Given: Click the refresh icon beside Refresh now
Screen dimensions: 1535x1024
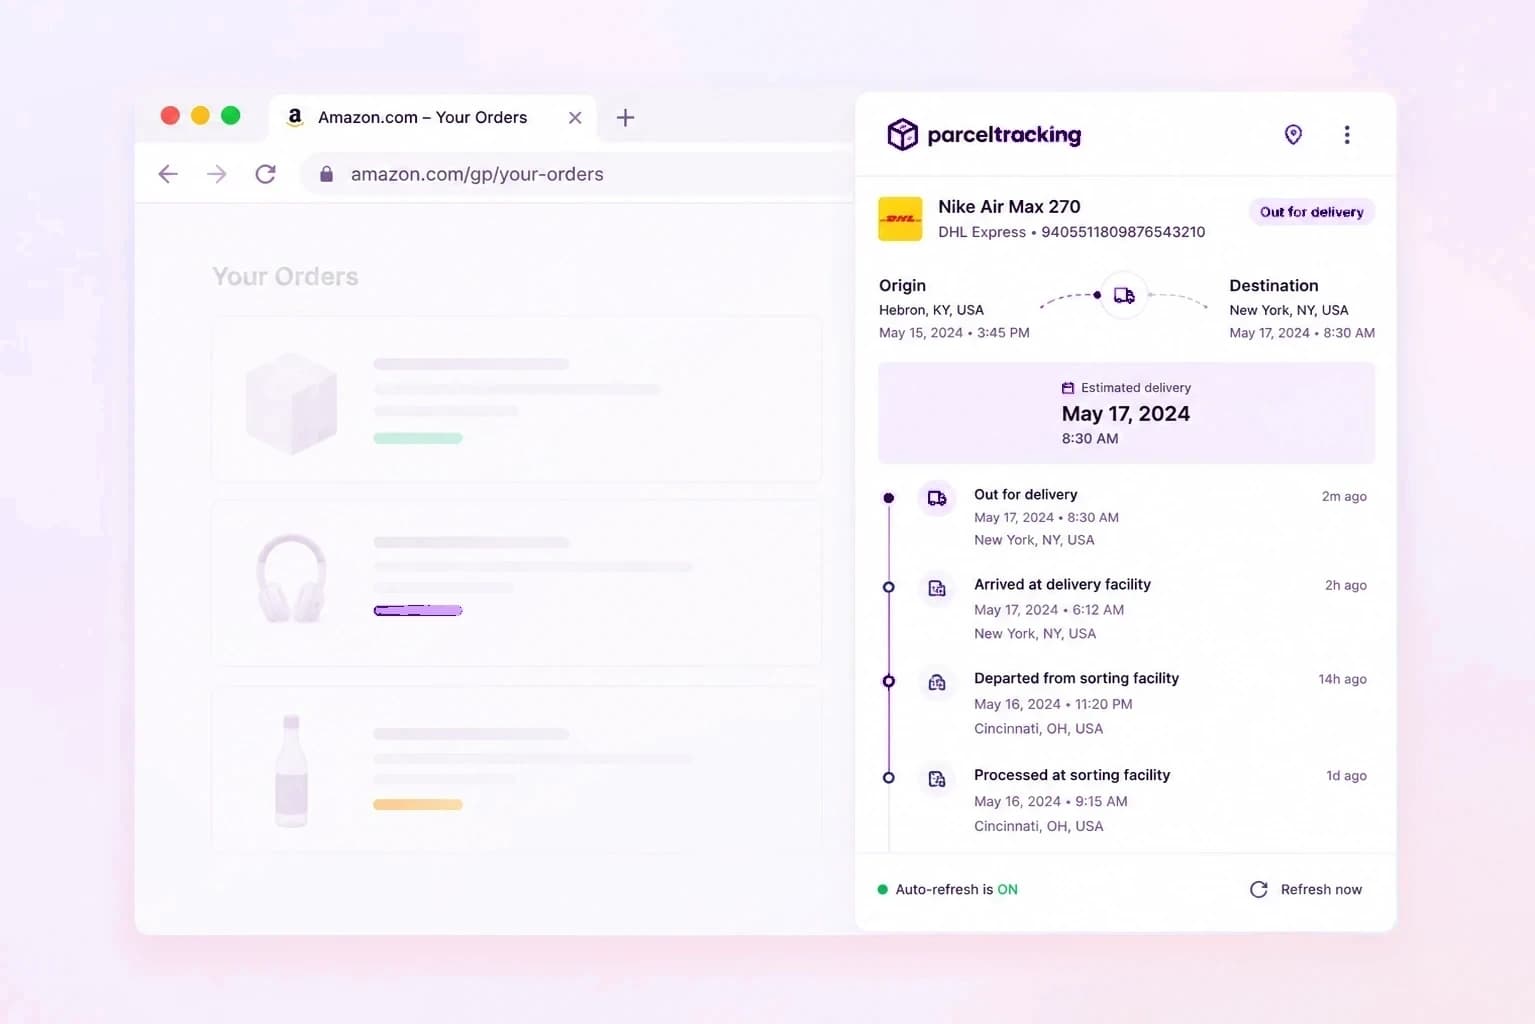Looking at the screenshot, I should click(1259, 889).
